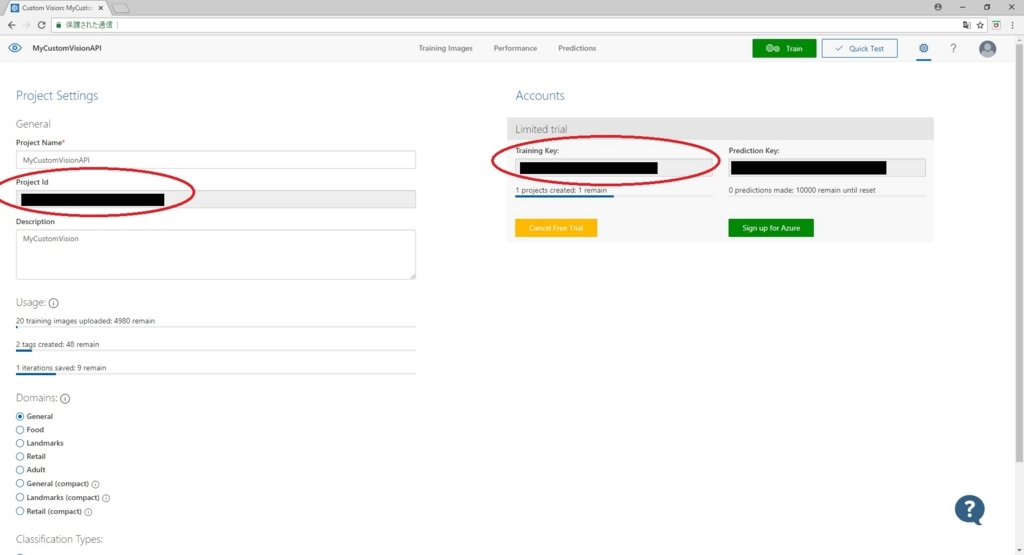Open the settings gear icon
Image resolution: width=1024 pixels, height=555 pixels.
(923, 48)
